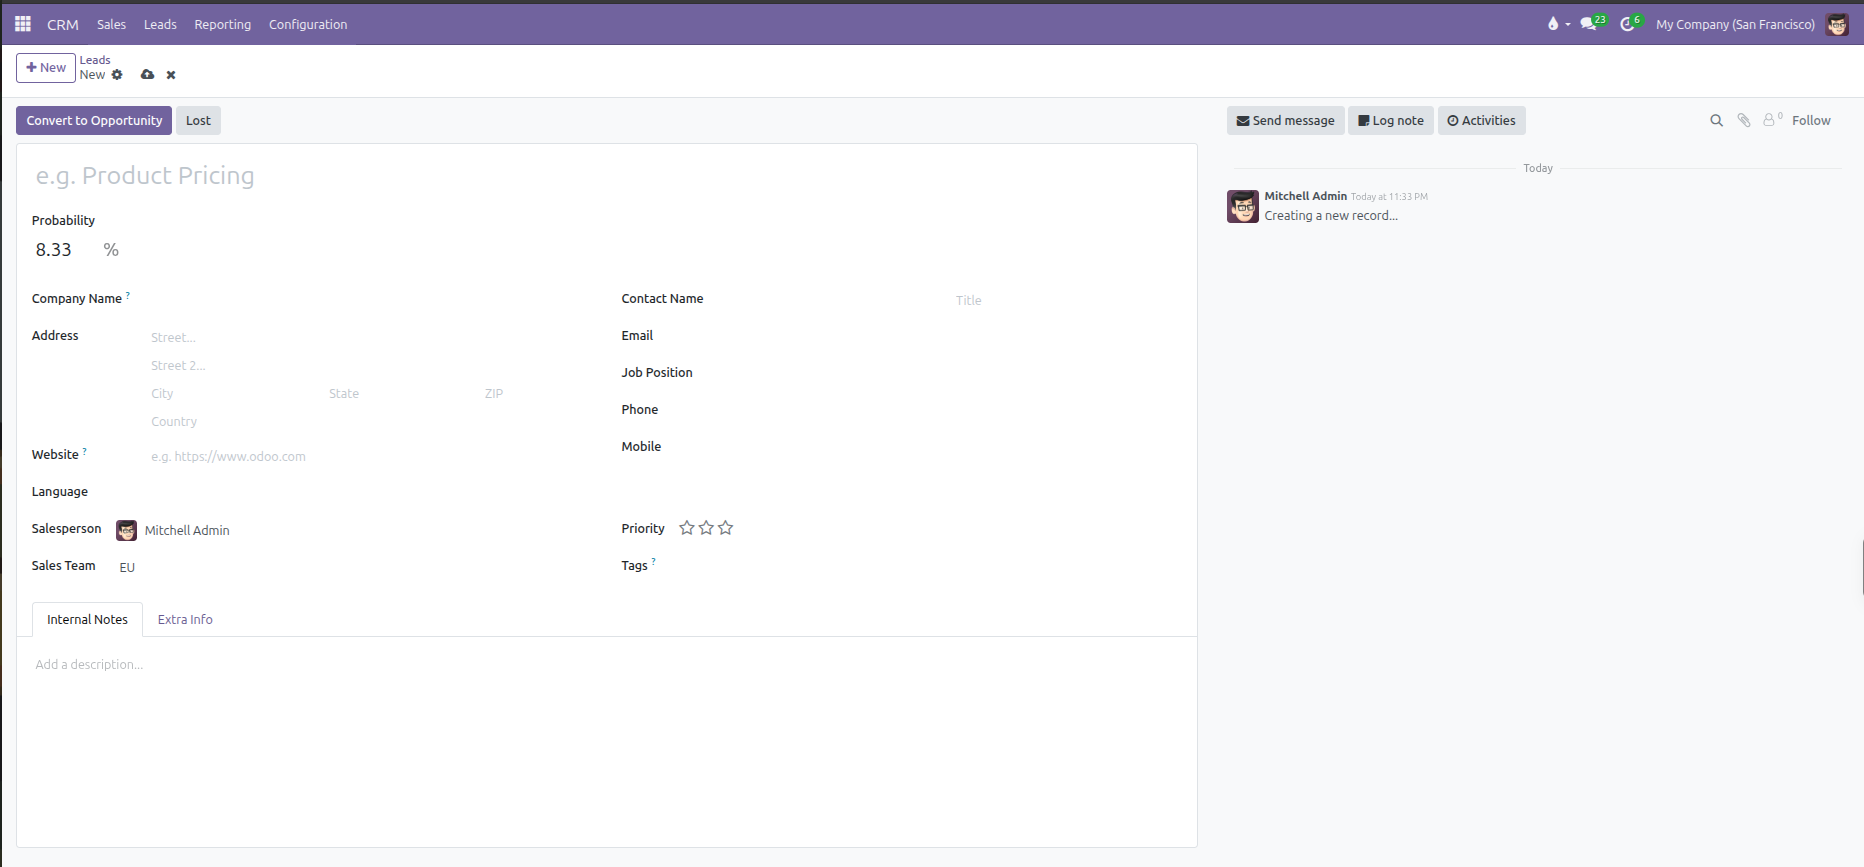The height and width of the screenshot is (867, 1864).
Task: Open conversations icon with 23 badge
Action: tap(1592, 24)
